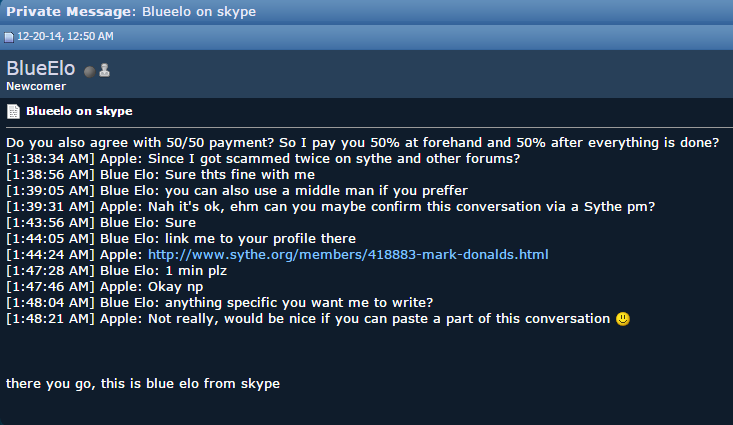Click the line asking about 50/50 payment

coord(362,143)
